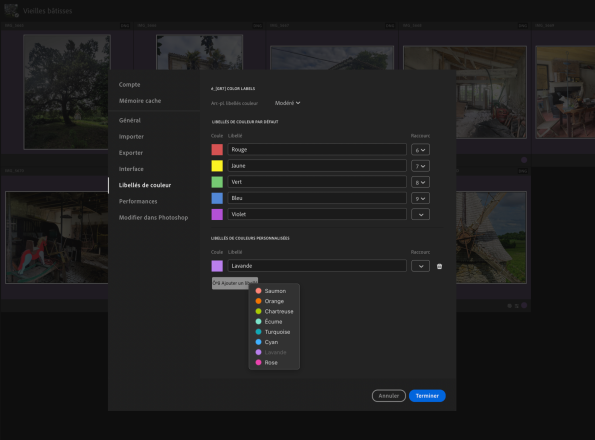
Task: Click the Vert label text field
Action: click(x=317, y=182)
